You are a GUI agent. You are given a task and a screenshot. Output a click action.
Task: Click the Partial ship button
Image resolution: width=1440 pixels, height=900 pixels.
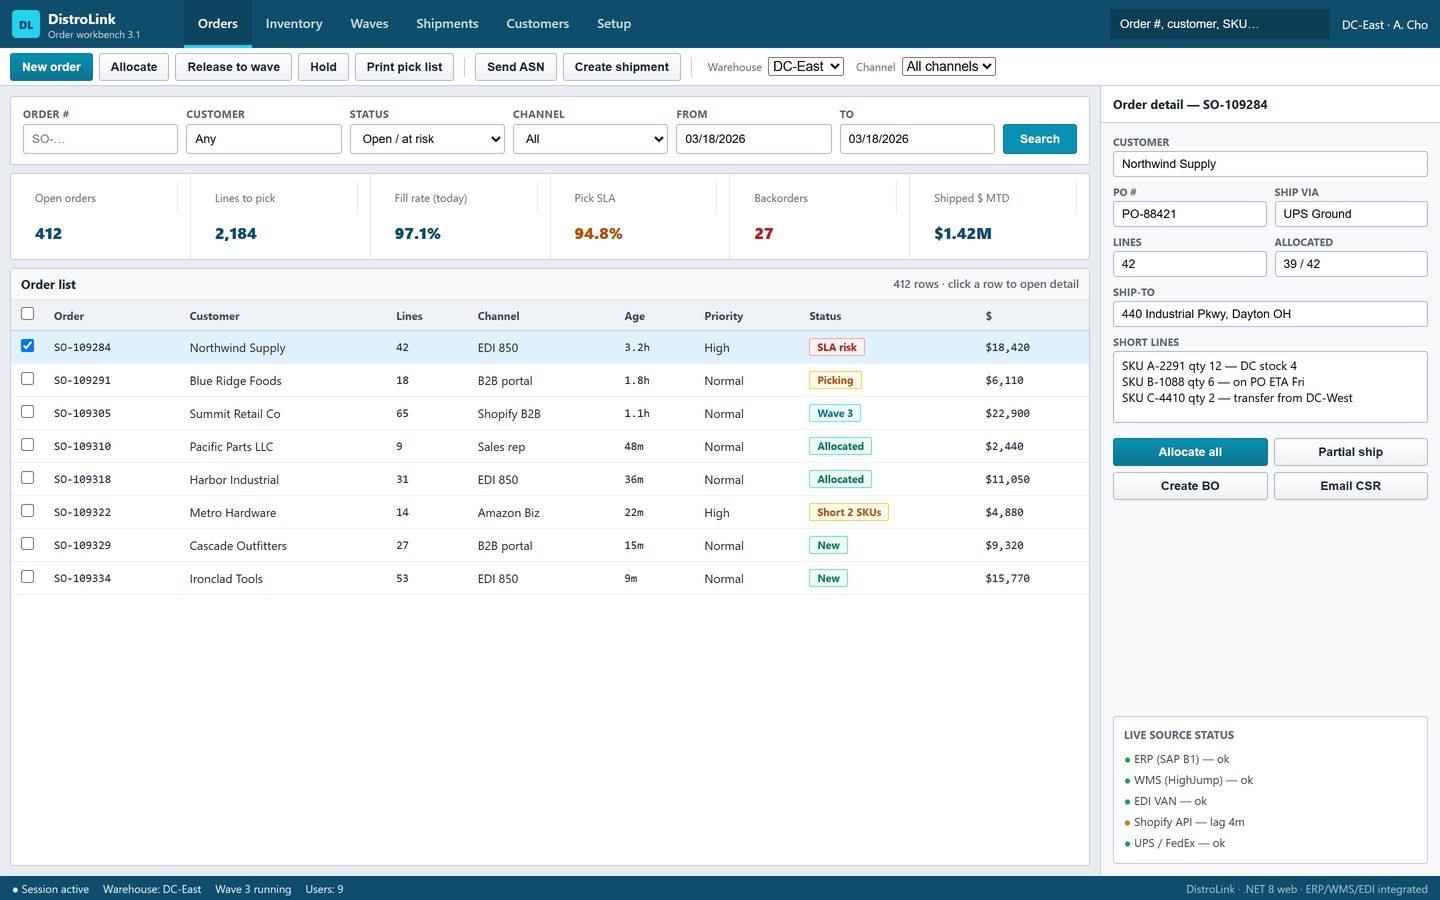(1351, 452)
